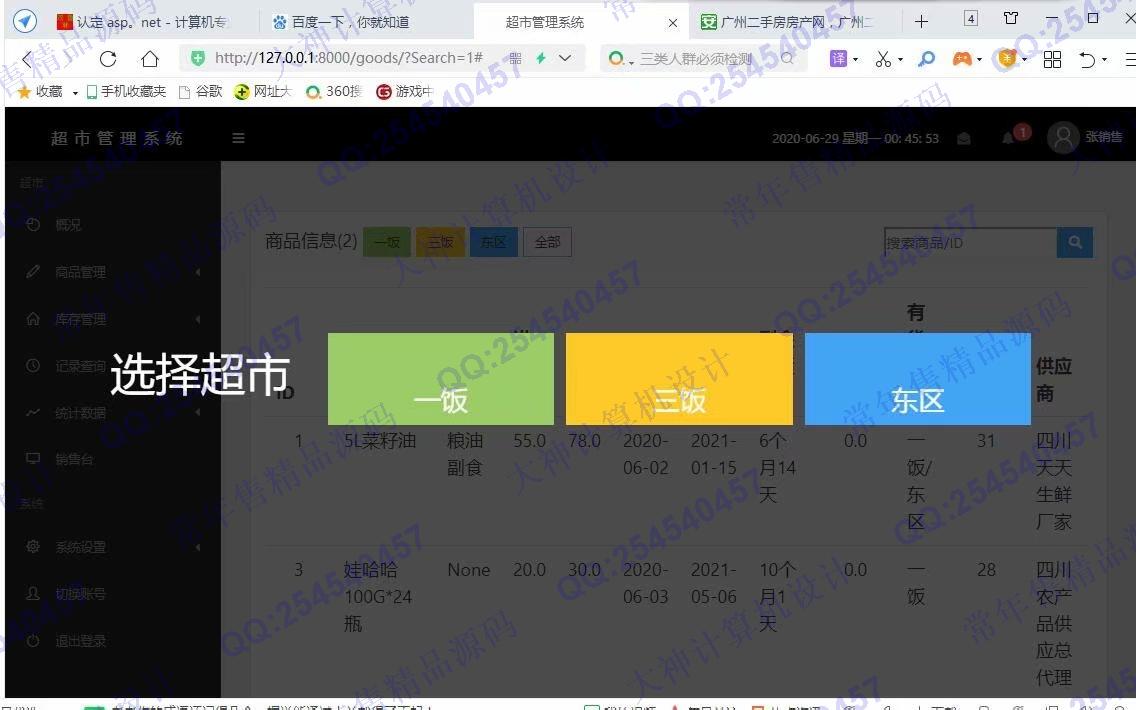
Task: Click the address bar URL field
Action: point(348,58)
